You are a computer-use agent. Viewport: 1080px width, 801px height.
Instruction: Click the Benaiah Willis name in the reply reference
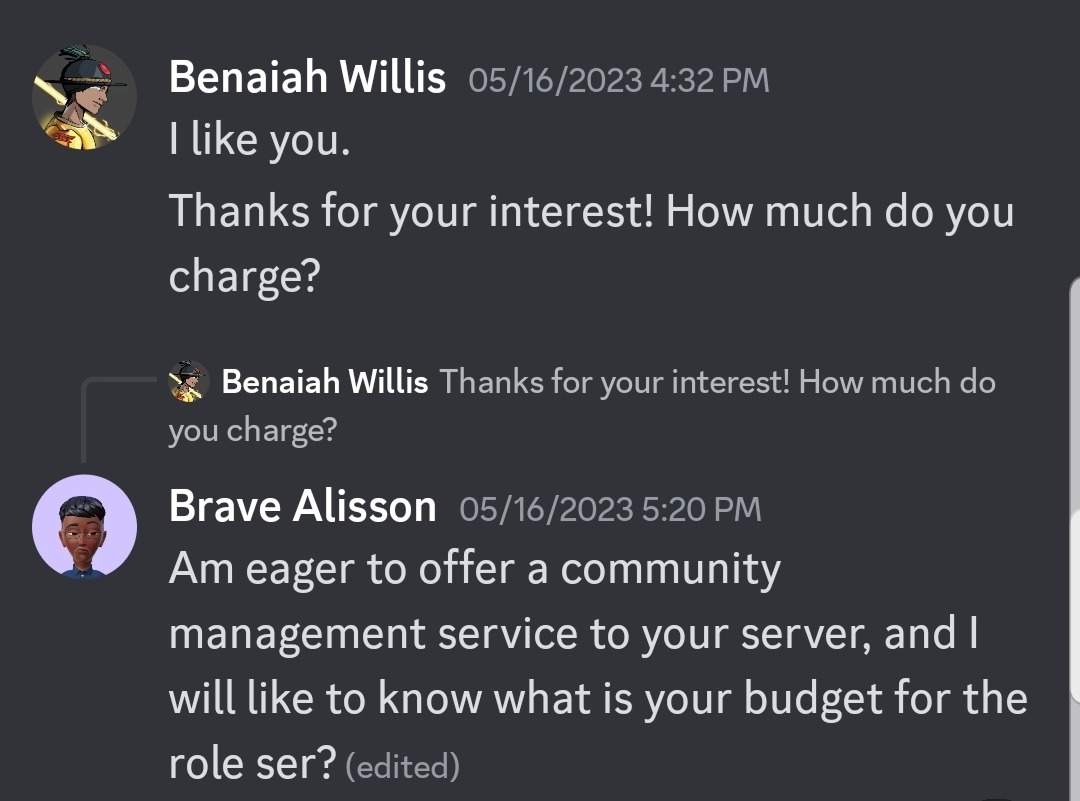324,382
